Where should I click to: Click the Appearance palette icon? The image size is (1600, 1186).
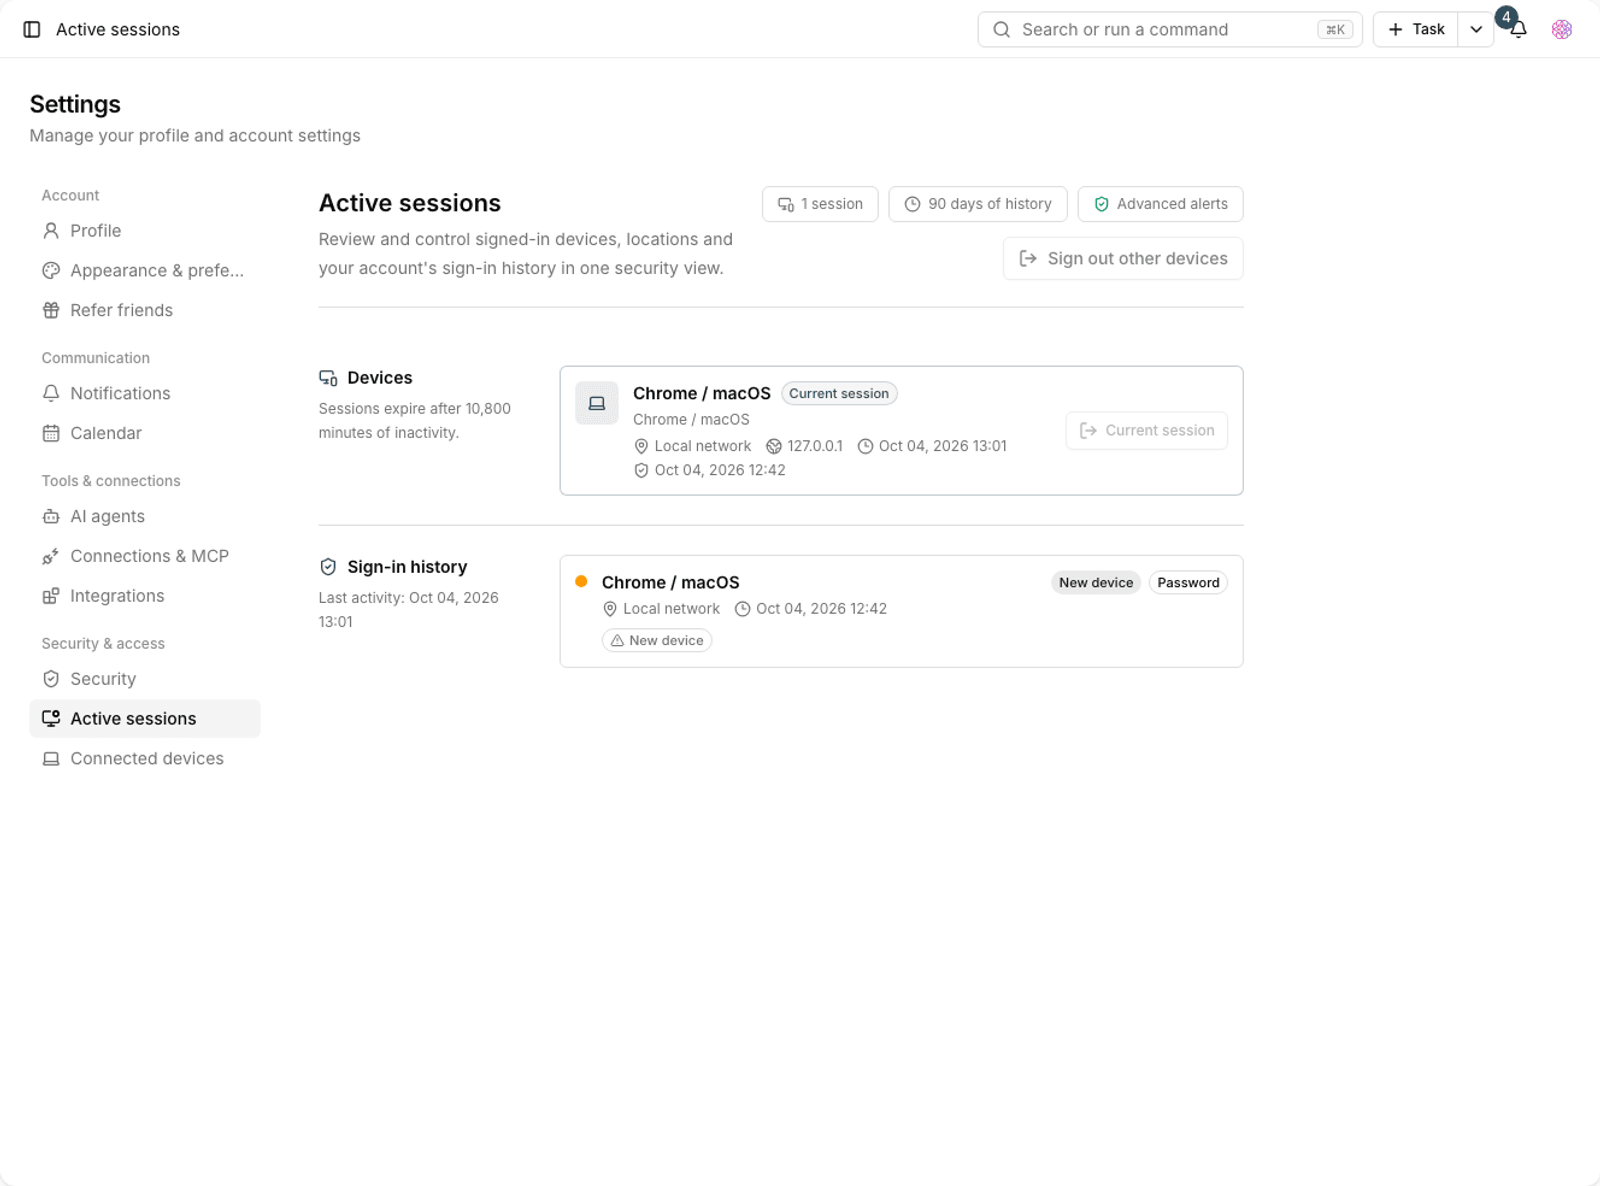51,271
